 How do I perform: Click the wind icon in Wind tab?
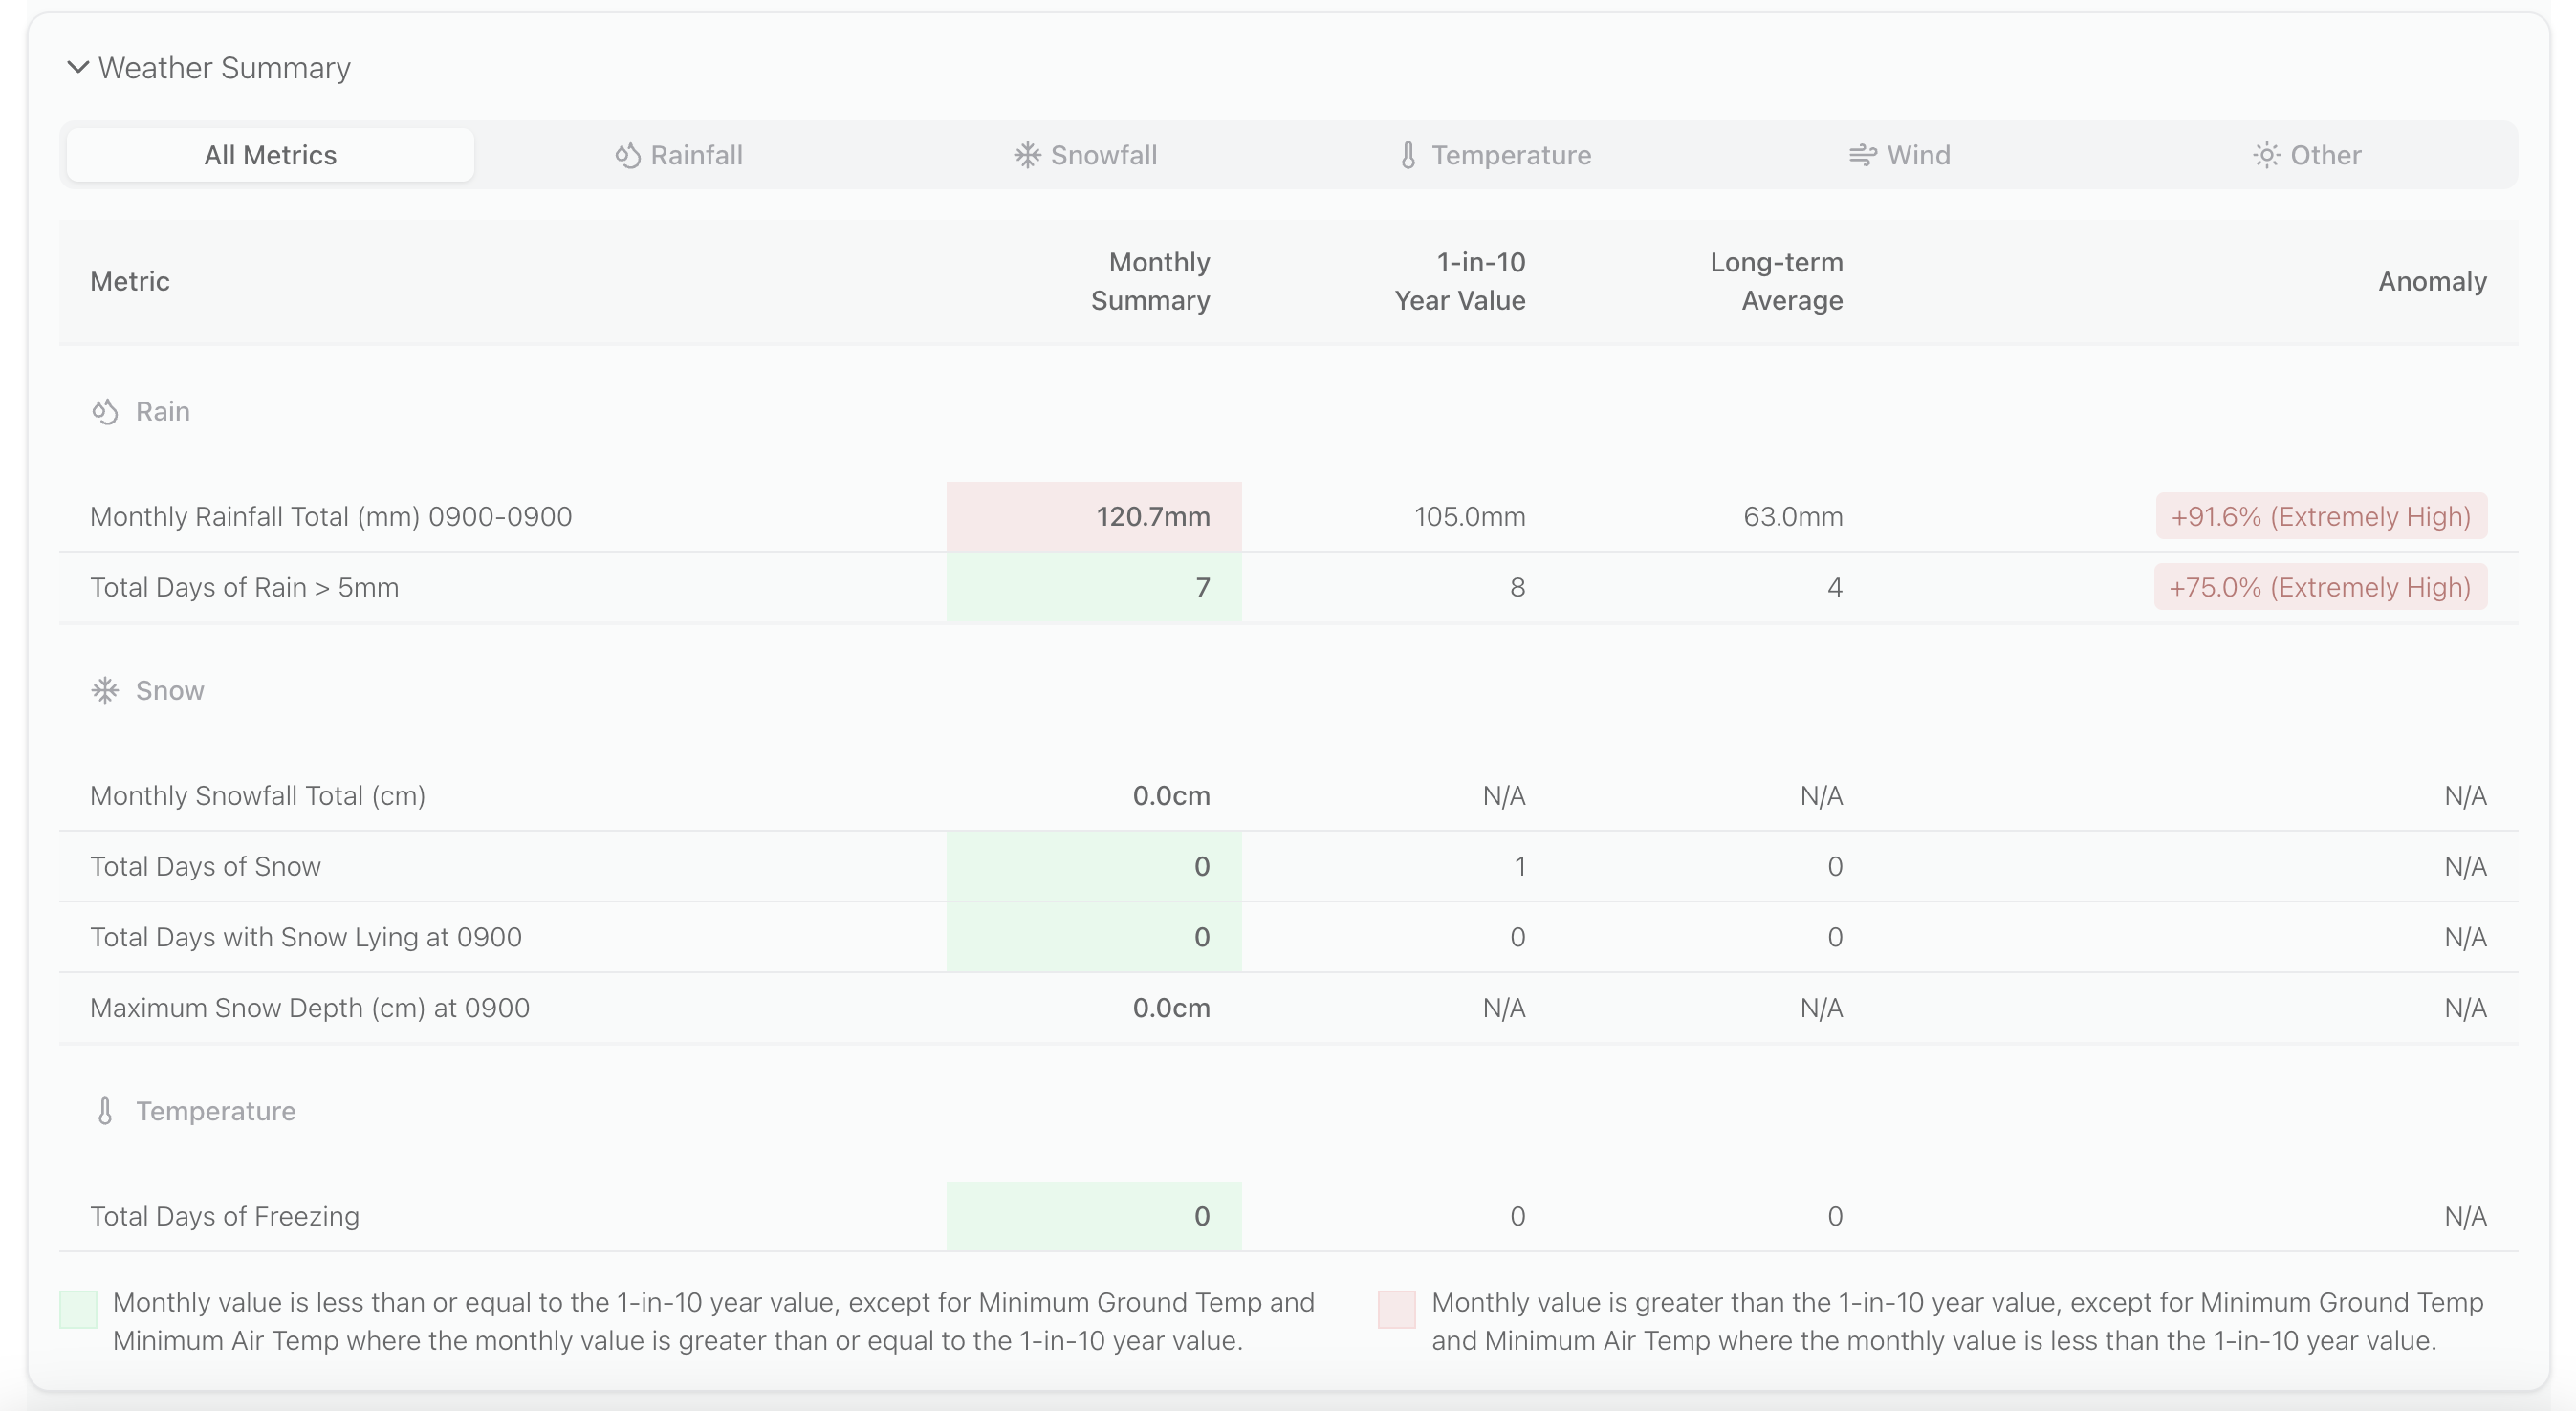1862,155
